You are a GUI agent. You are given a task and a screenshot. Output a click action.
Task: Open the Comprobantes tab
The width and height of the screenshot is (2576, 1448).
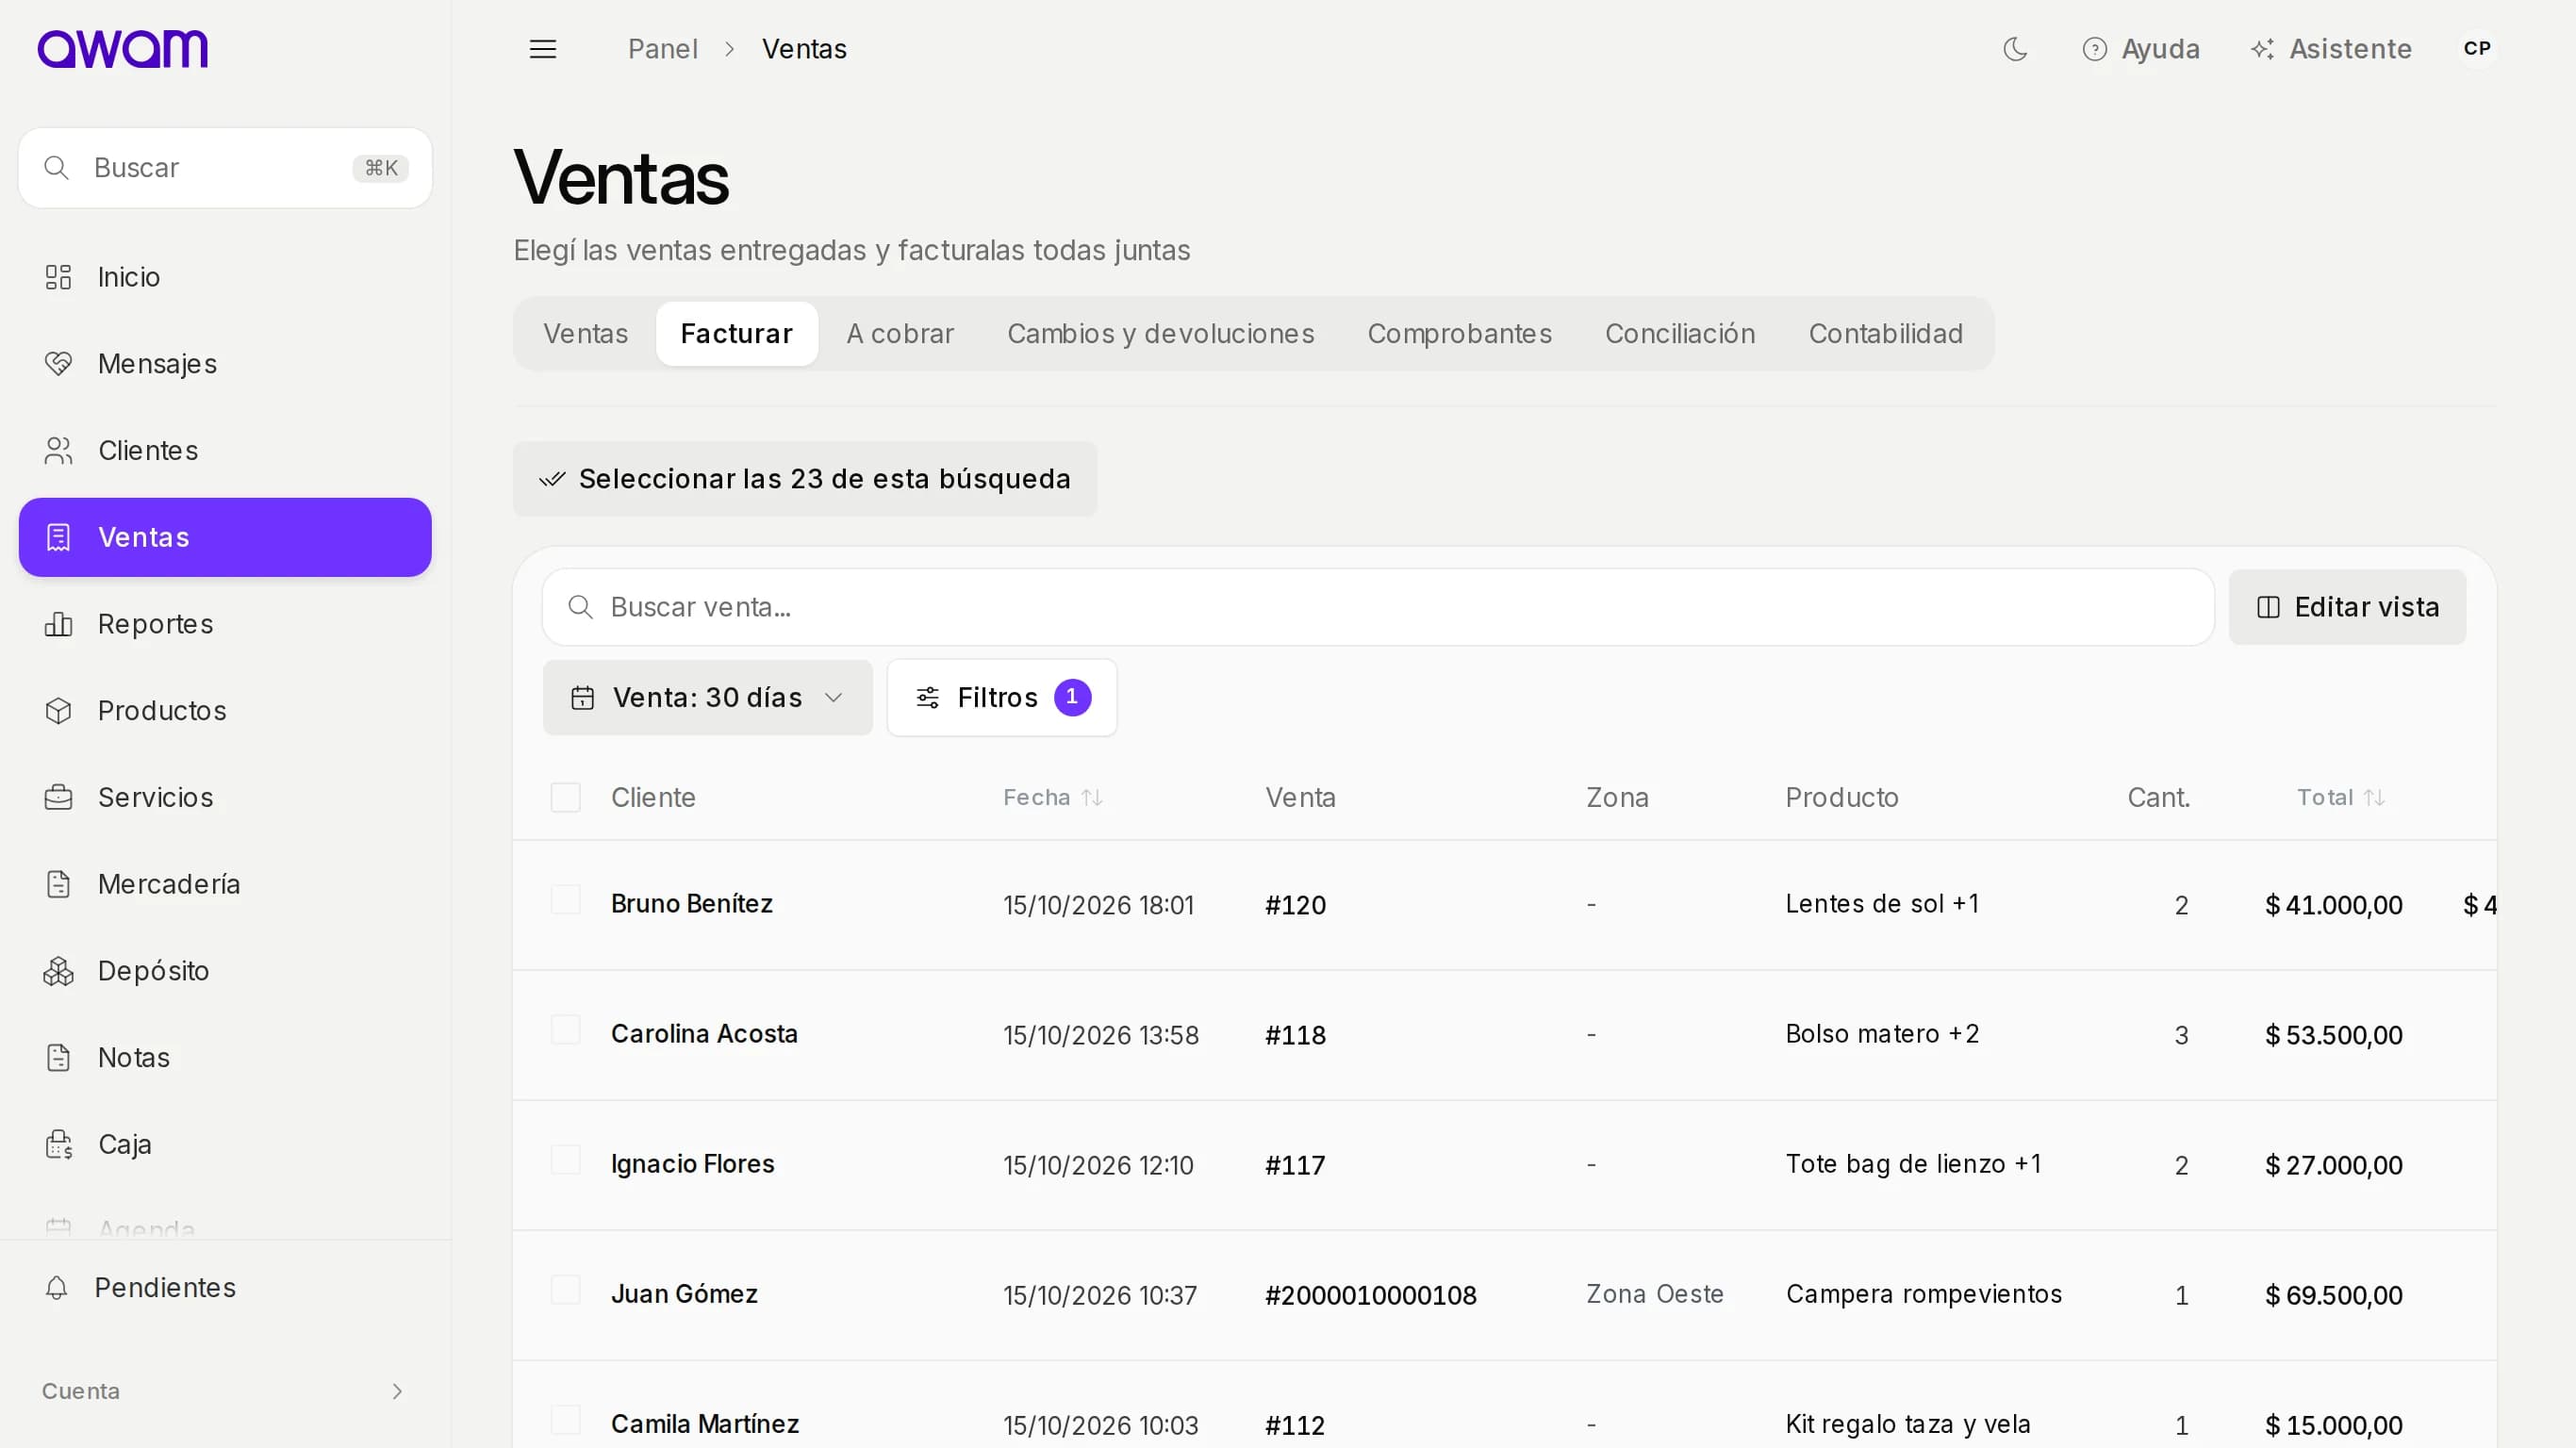click(1459, 334)
